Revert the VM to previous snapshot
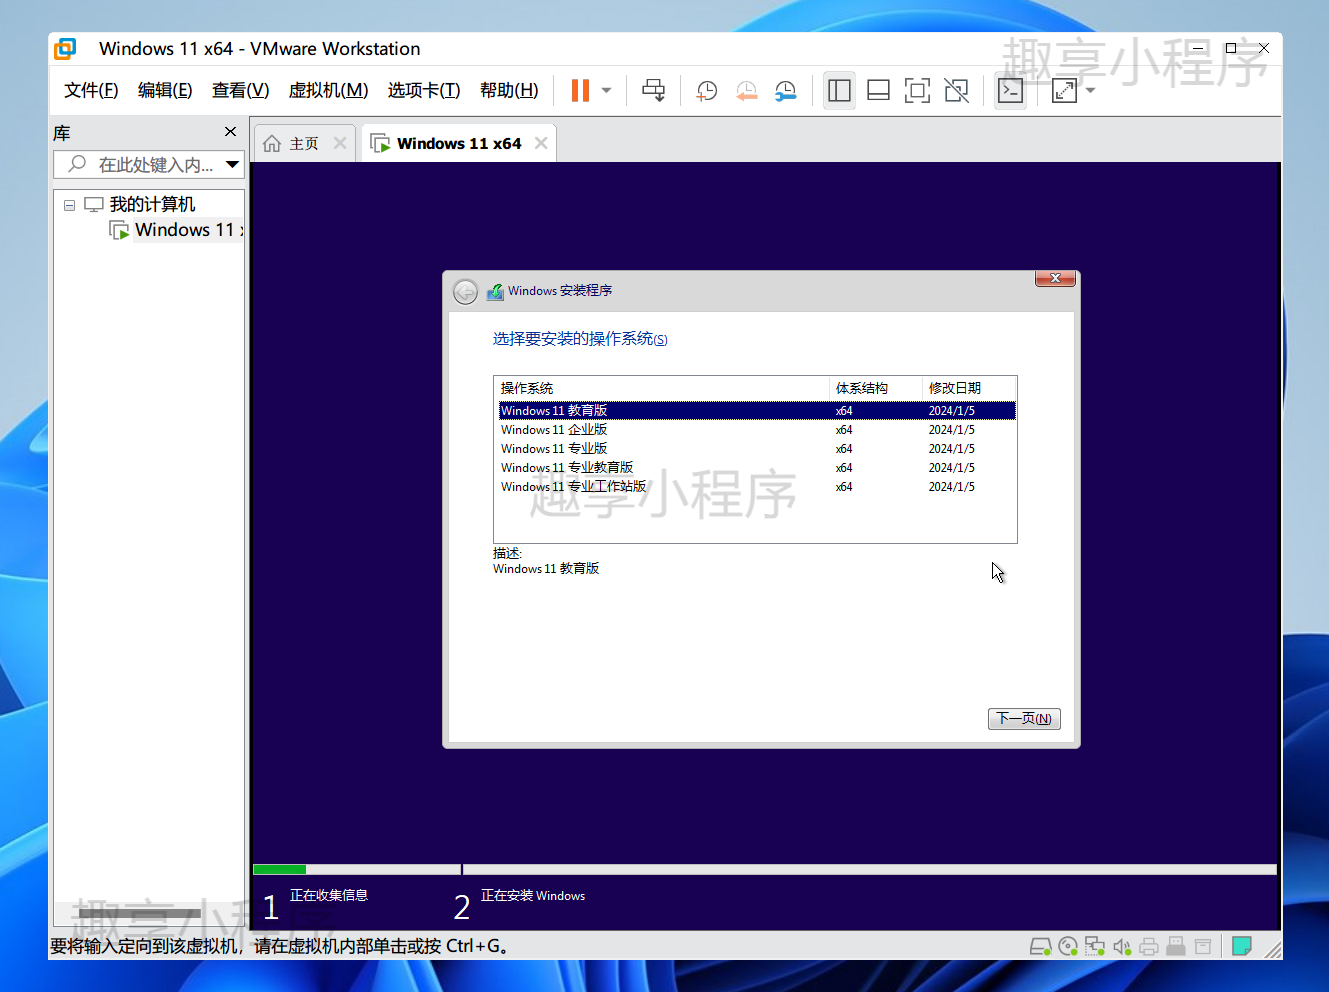The width and height of the screenshot is (1329, 992). [x=747, y=91]
